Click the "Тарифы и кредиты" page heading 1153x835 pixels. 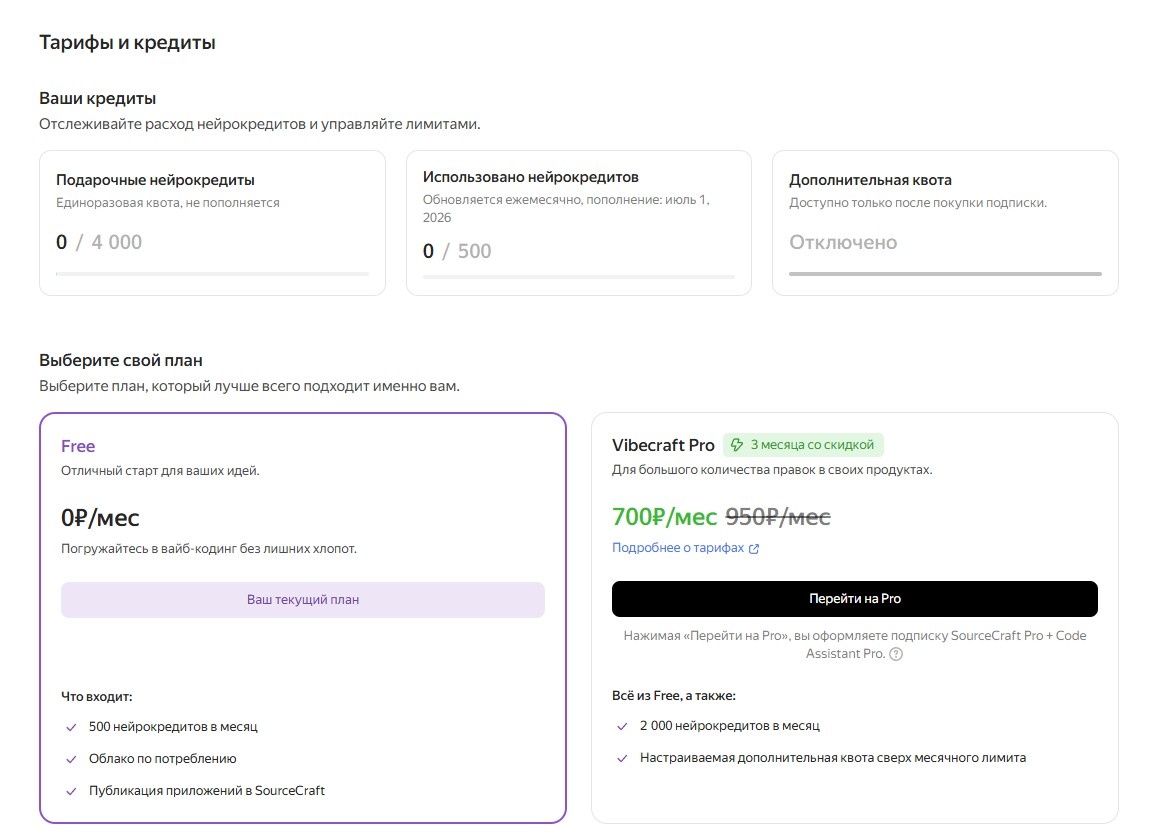click(127, 43)
